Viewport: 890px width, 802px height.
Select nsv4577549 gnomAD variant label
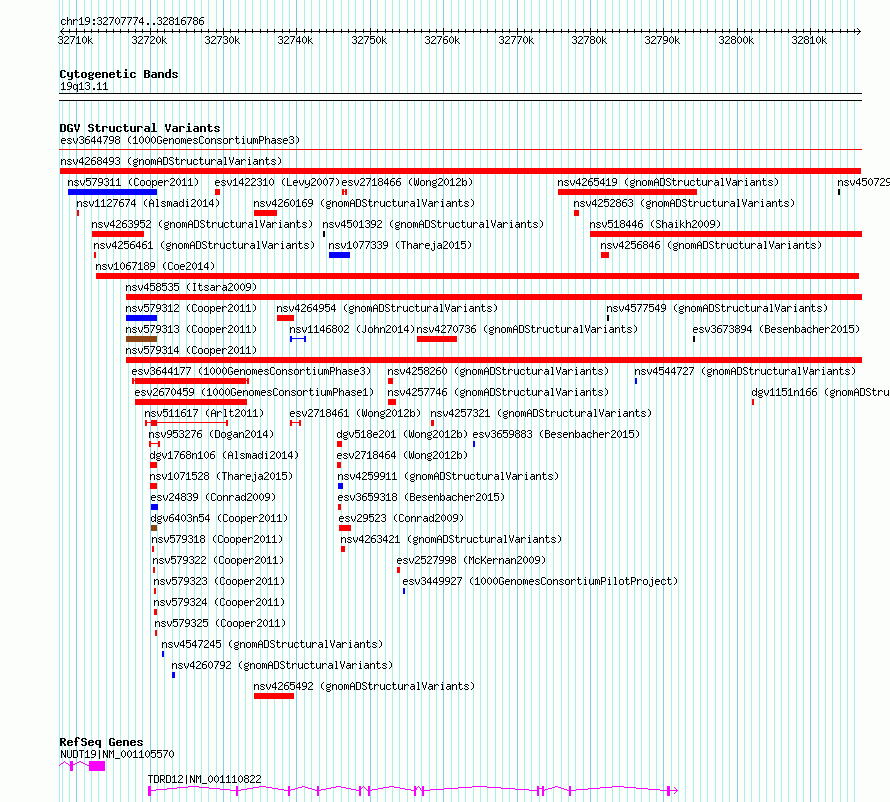(717, 308)
